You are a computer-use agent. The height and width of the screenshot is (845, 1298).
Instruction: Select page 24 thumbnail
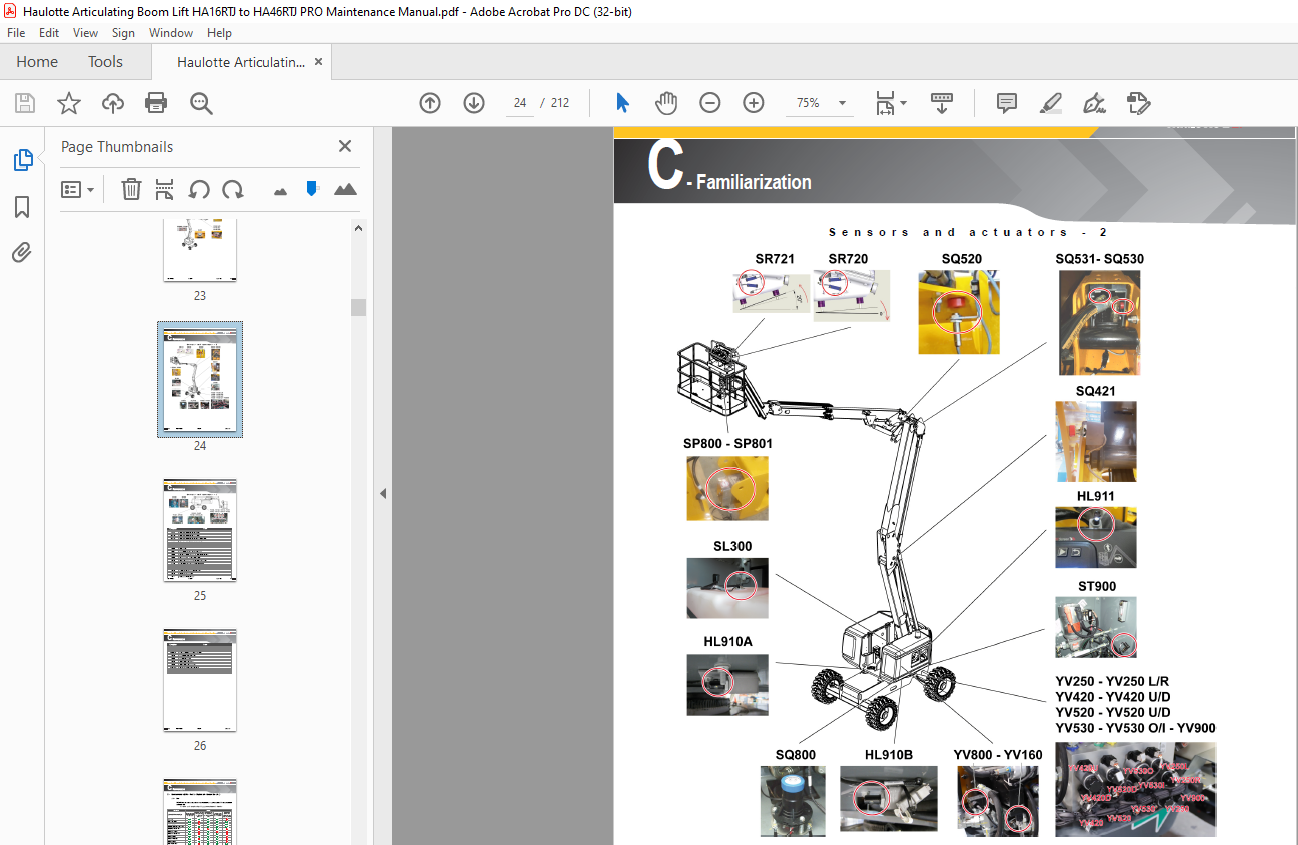tap(200, 380)
